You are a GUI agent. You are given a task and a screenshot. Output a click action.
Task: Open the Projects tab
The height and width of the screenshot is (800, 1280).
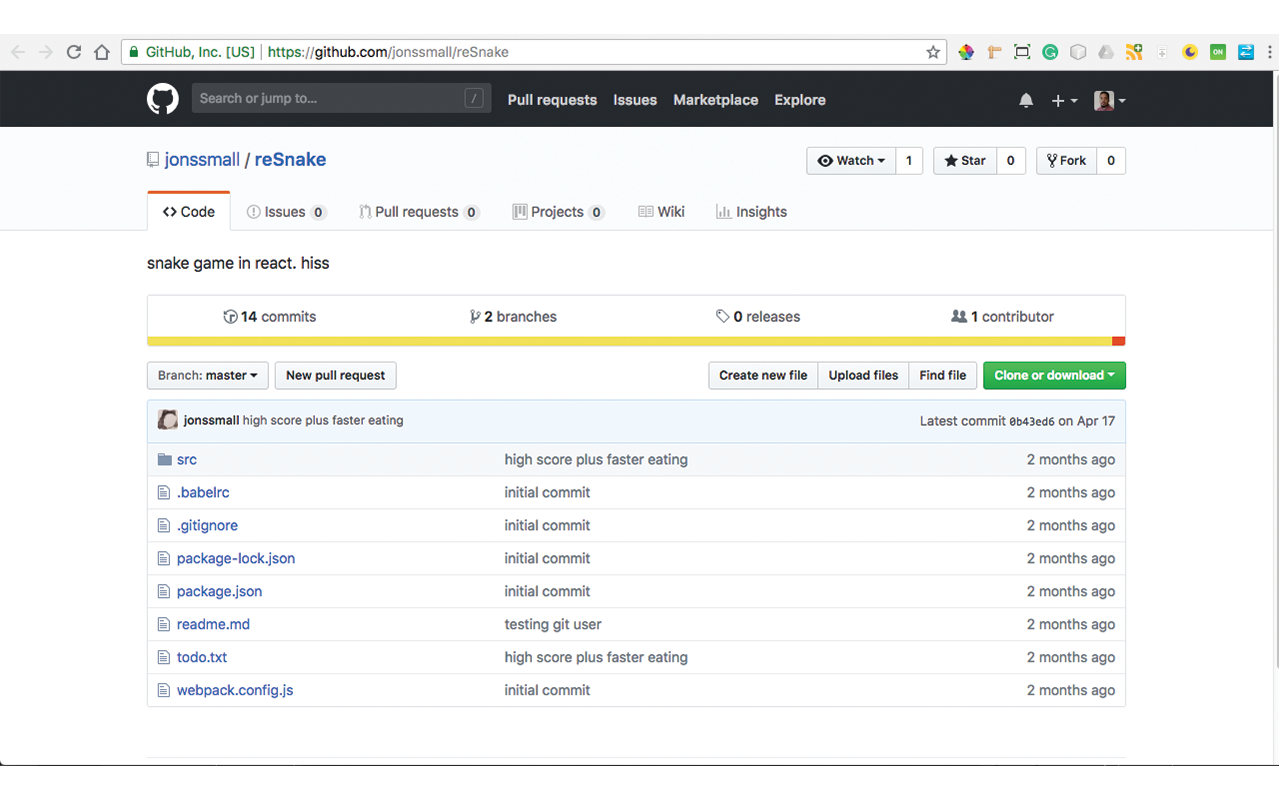[558, 212]
